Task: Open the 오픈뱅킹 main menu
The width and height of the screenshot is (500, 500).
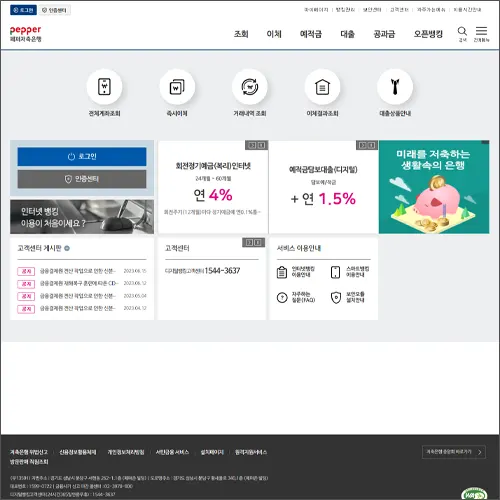Action: [x=428, y=34]
